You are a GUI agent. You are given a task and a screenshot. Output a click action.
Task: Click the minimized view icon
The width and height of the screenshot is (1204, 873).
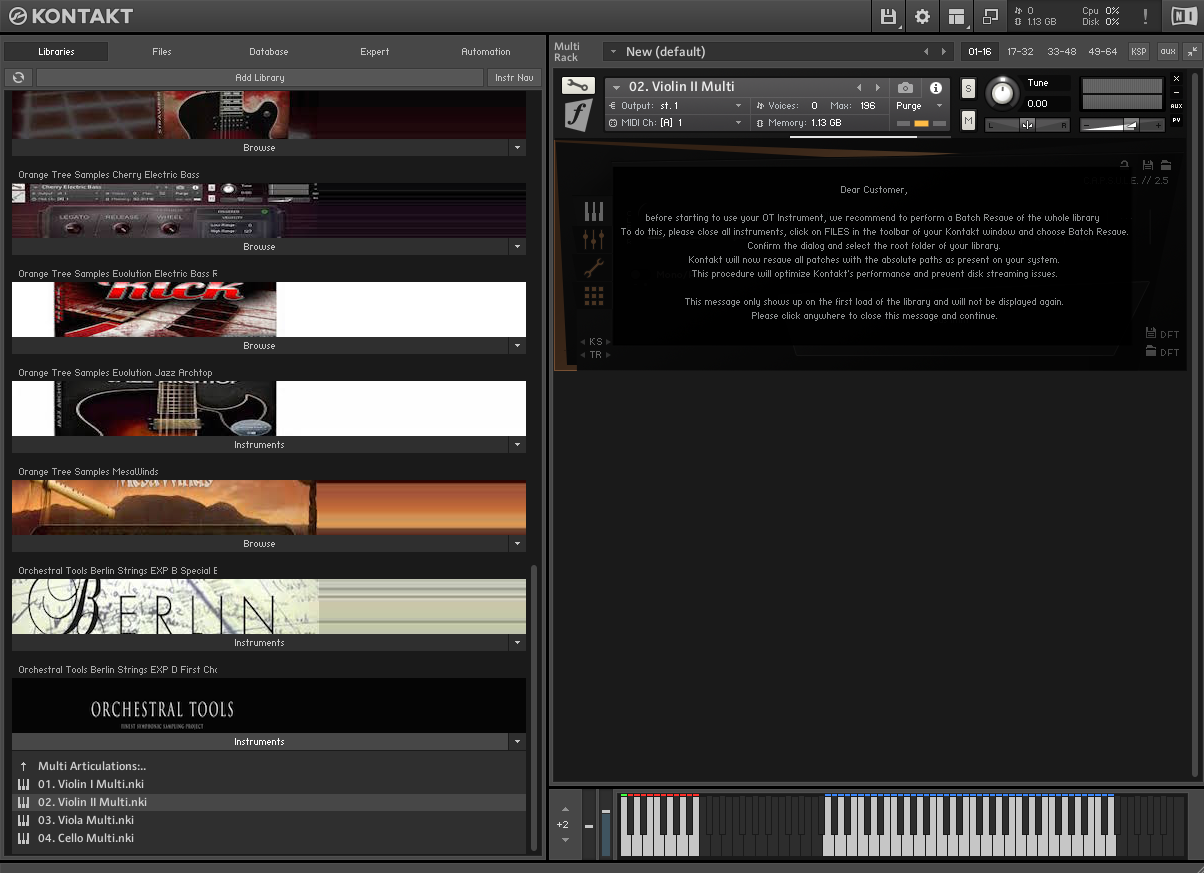click(x=991, y=16)
